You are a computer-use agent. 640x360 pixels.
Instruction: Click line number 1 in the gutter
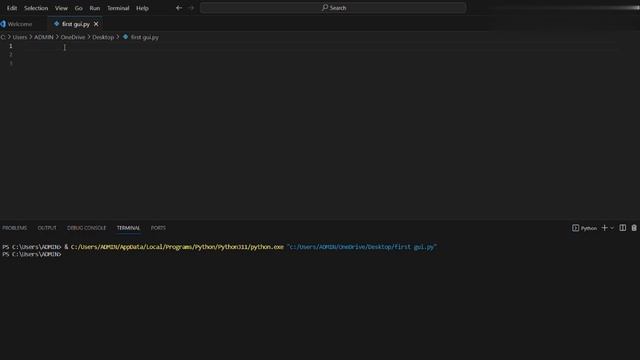click(x=11, y=46)
